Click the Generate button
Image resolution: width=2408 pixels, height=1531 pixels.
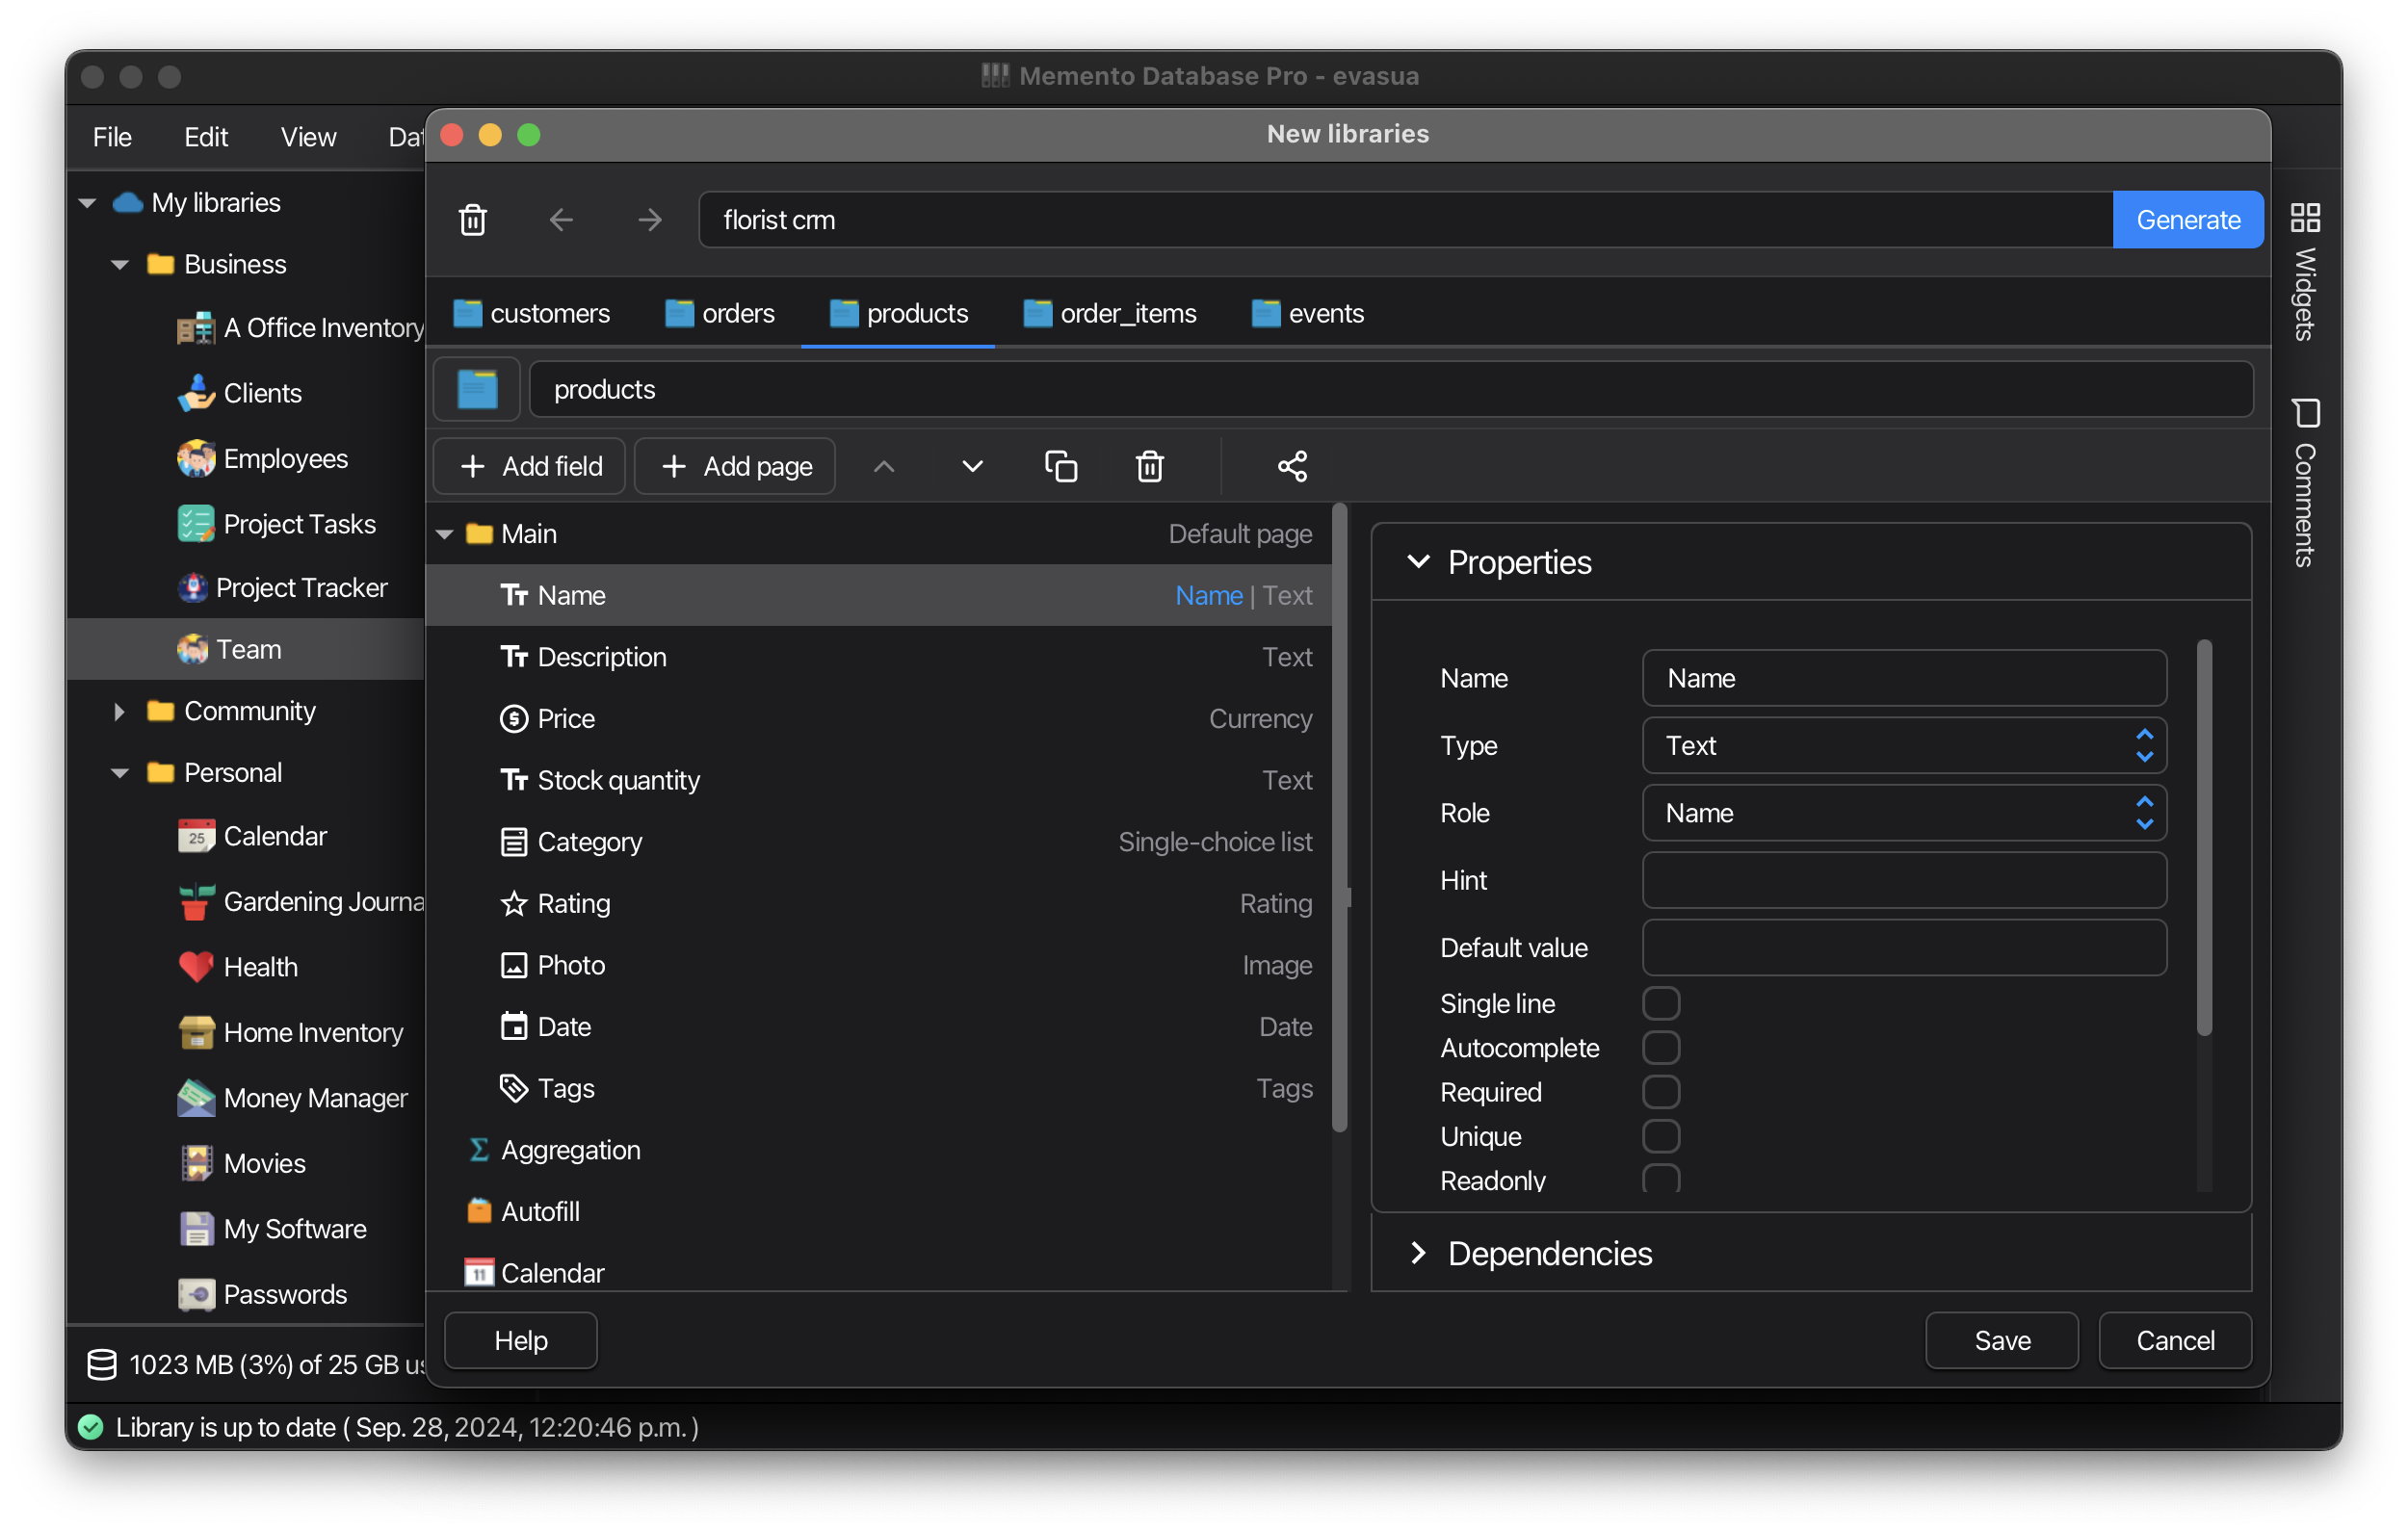[2187, 219]
